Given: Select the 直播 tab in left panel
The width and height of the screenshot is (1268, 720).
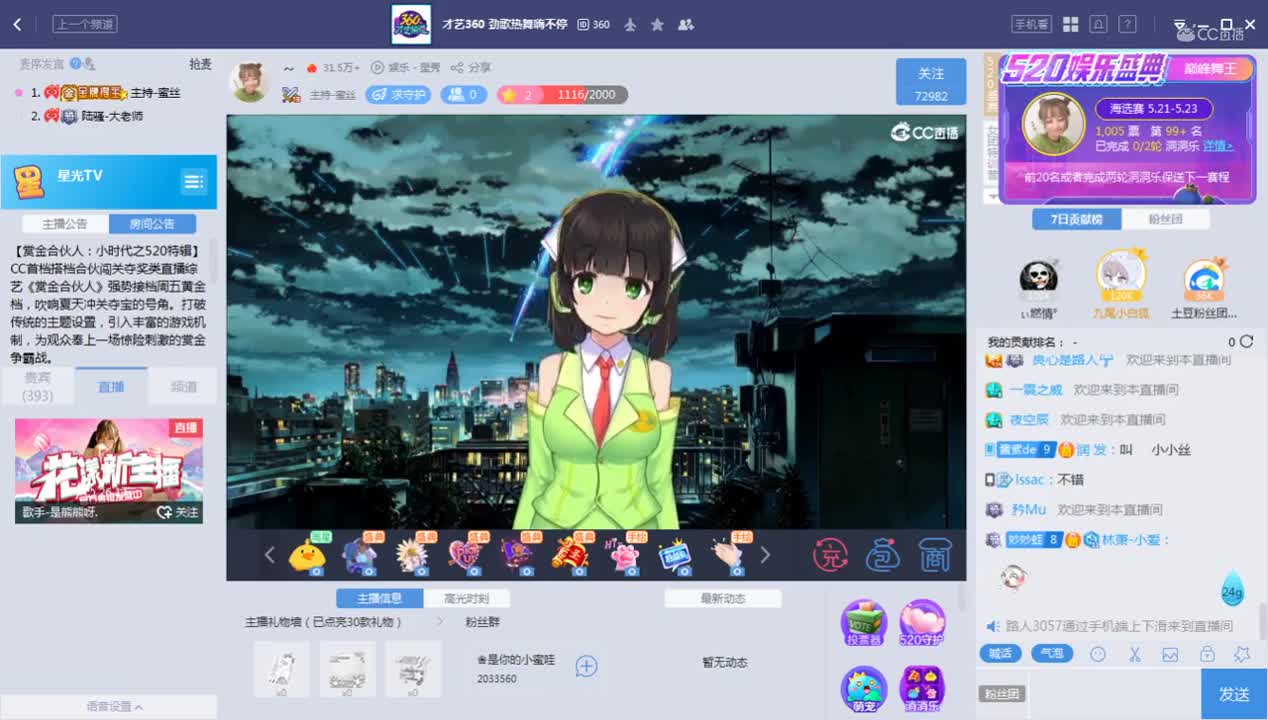Looking at the screenshot, I should coord(111,386).
